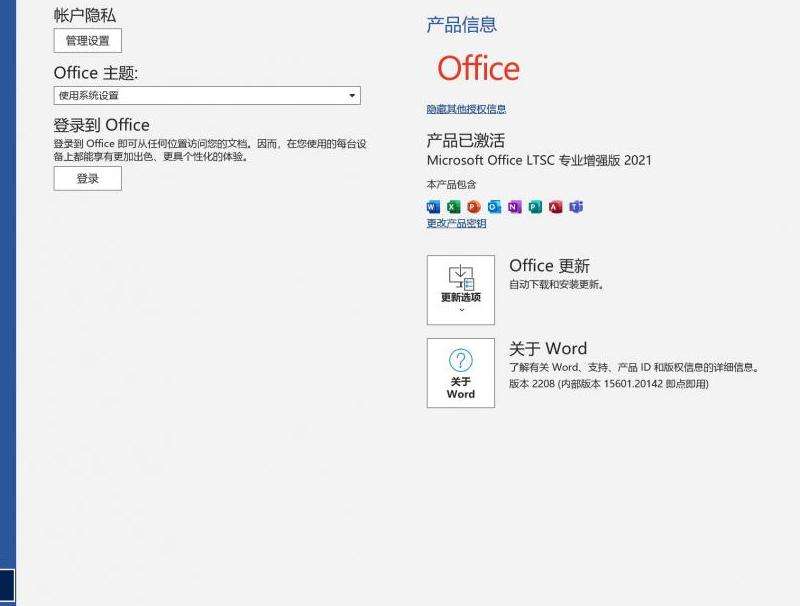
Task: Click the 更改产品密钥 link
Action: click(456, 223)
